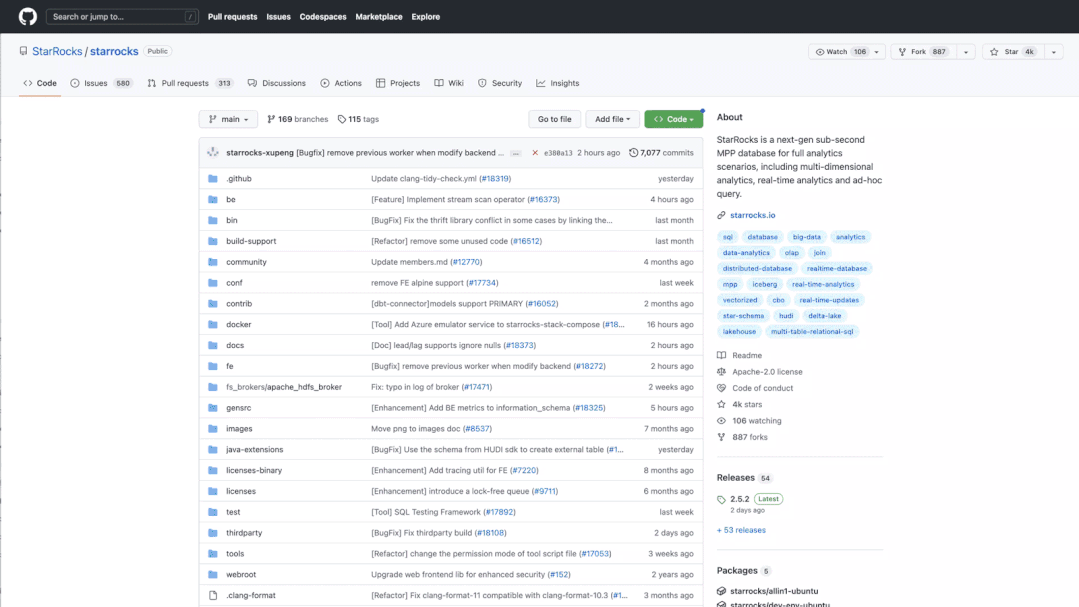Image resolution: width=1079 pixels, height=607 pixels.
Task: Click the eye icon beside 106 watching
Action: [721, 420]
